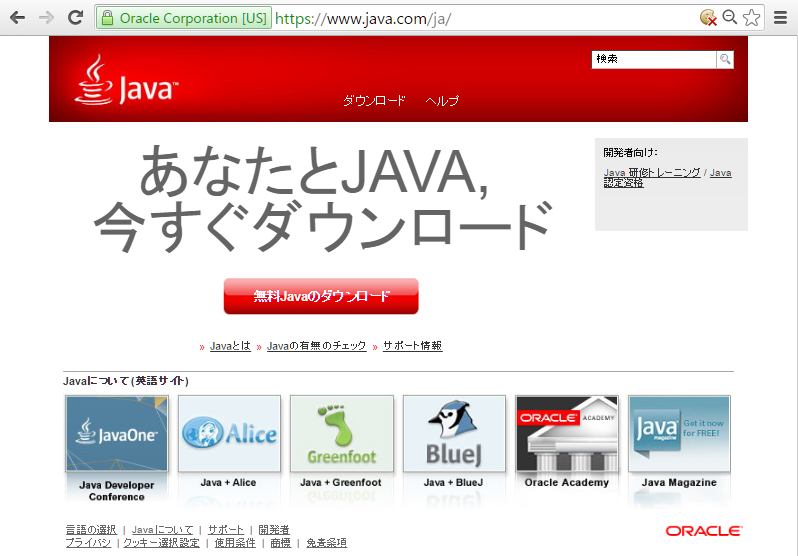Open サポート footer link
The width and height of the screenshot is (798, 556).
click(225, 530)
